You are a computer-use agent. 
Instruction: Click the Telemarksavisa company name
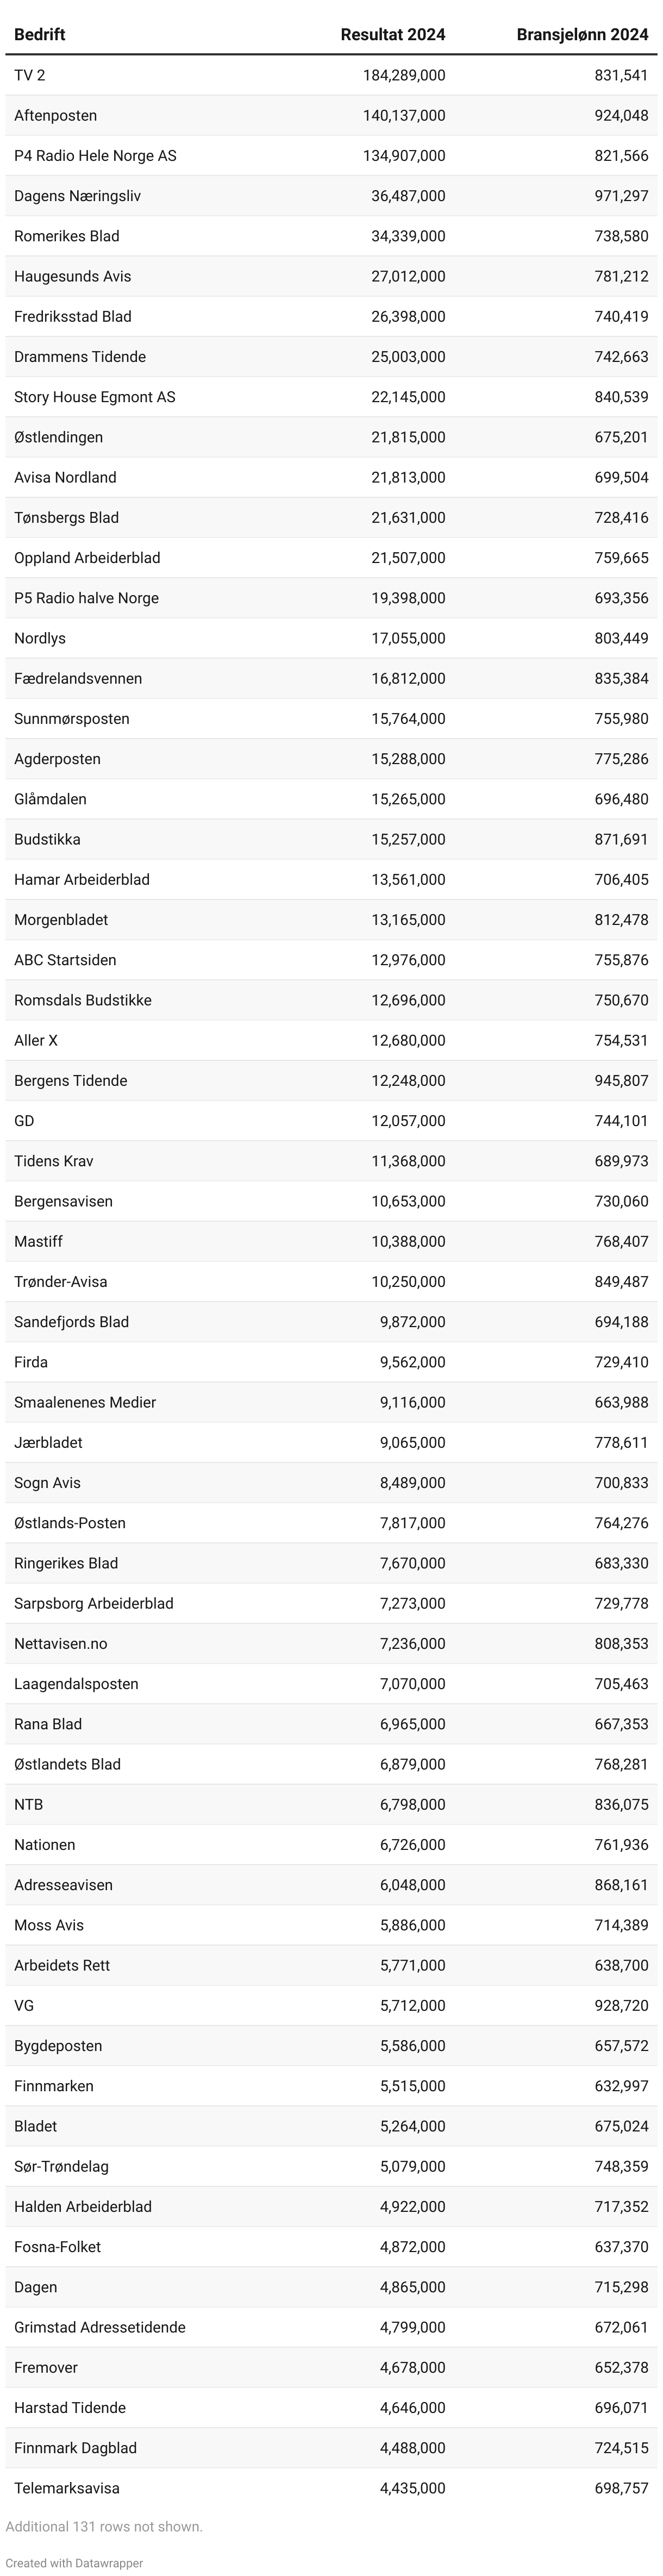67,2487
